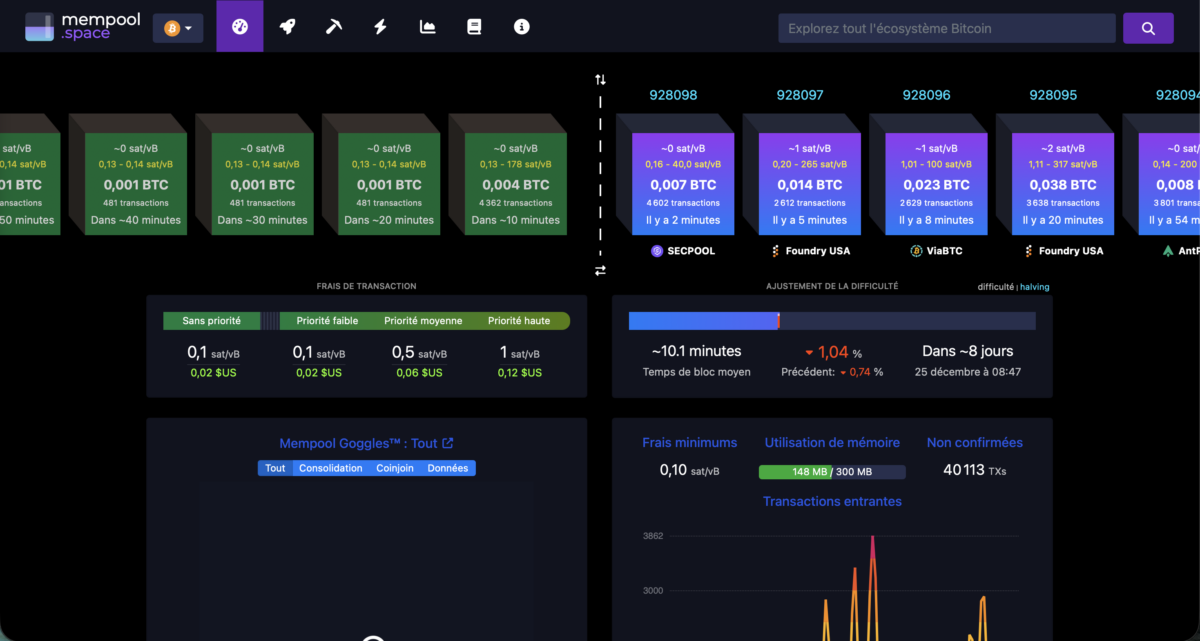The width and height of the screenshot is (1200, 641).
Task: Switch to the halving view link
Action: (x=1035, y=287)
